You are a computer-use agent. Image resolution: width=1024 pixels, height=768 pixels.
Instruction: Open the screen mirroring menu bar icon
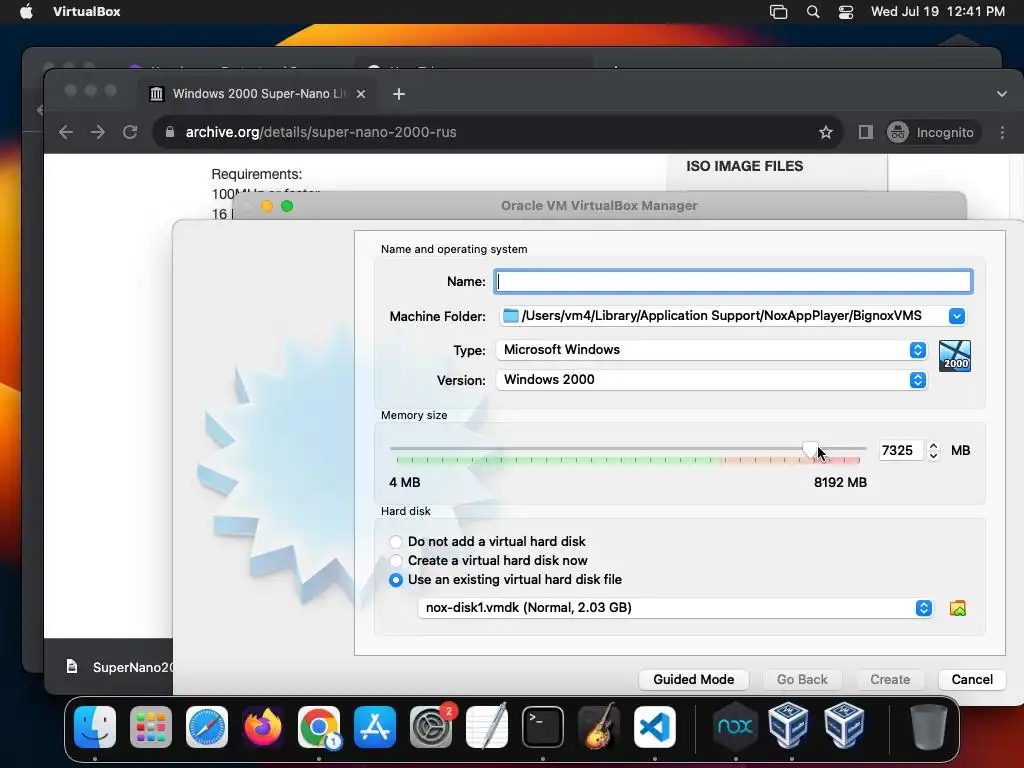tap(778, 12)
